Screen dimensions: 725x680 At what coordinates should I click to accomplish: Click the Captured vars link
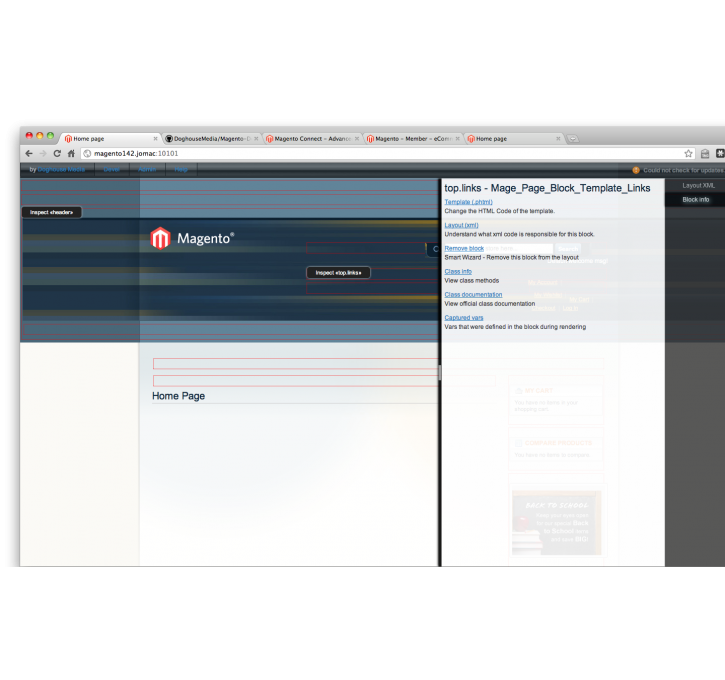click(464, 318)
